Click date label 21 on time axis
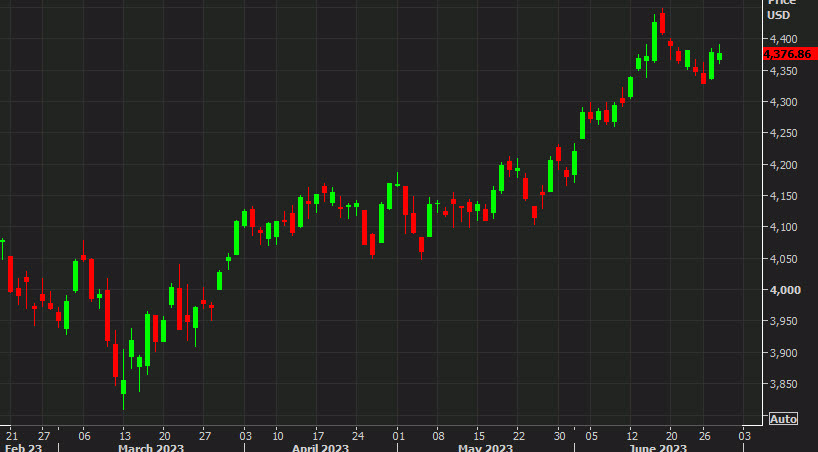Viewport: 818px width, 452px height. pyautogui.click(x=11, y=436)
